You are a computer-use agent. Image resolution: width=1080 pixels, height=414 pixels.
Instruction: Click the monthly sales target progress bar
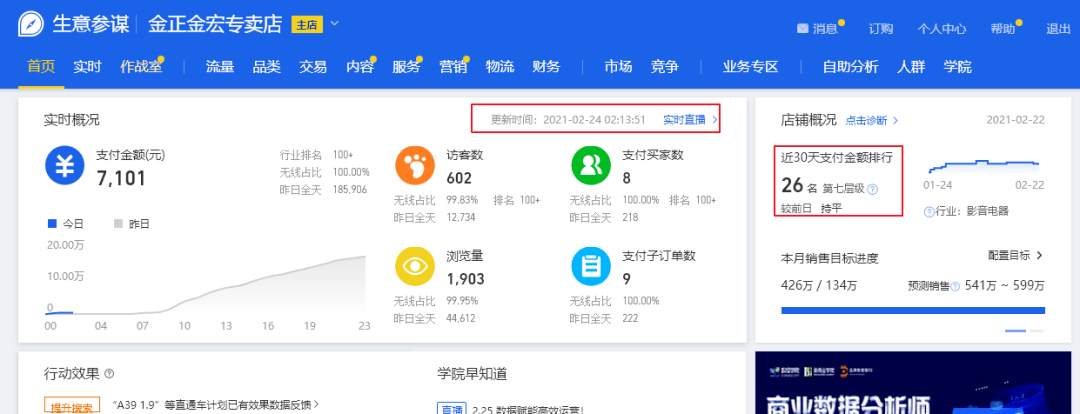point(911,311)
